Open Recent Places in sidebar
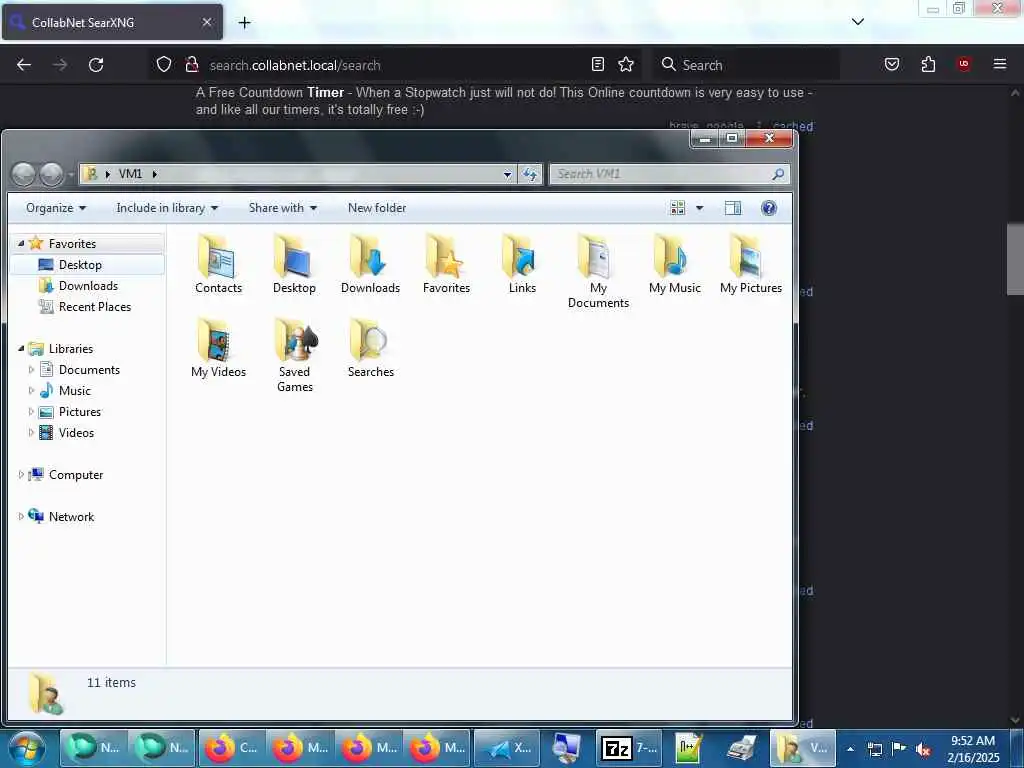 coord(85,306)
